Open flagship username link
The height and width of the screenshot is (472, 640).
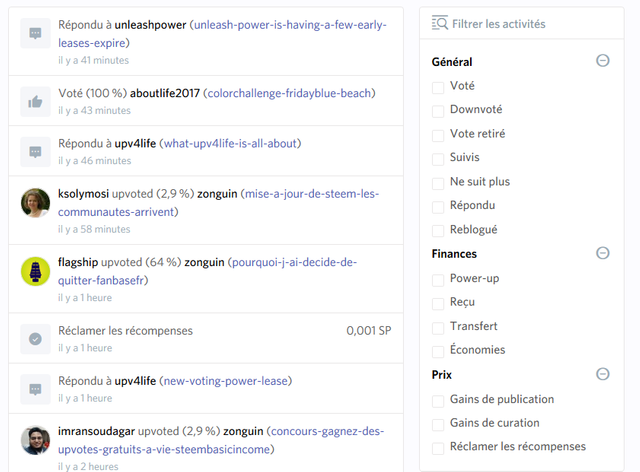click(78, 263)
